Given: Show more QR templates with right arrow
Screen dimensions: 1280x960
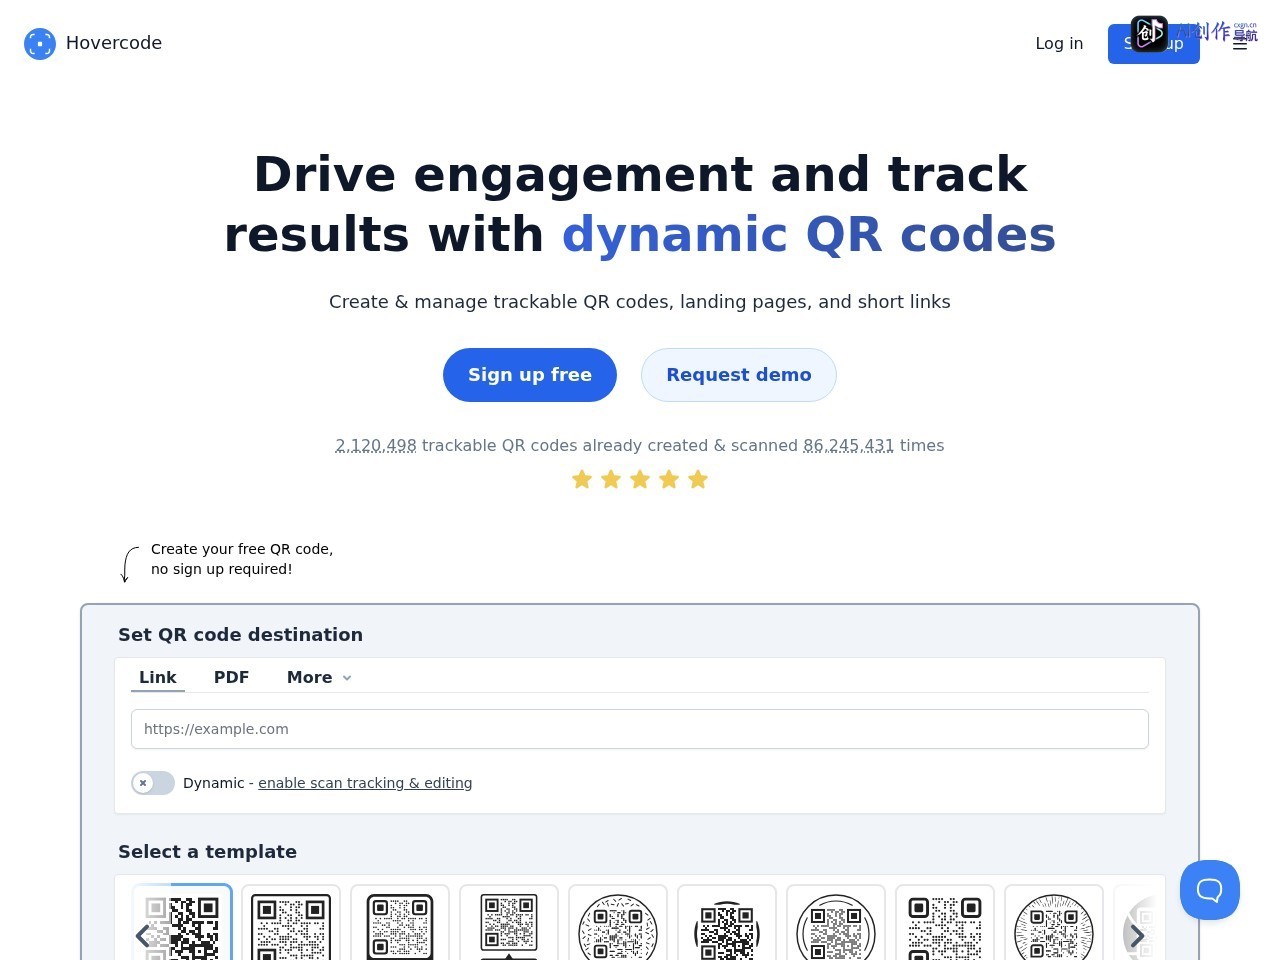Looking at the screenshot, I should [x=1137, y=936].
